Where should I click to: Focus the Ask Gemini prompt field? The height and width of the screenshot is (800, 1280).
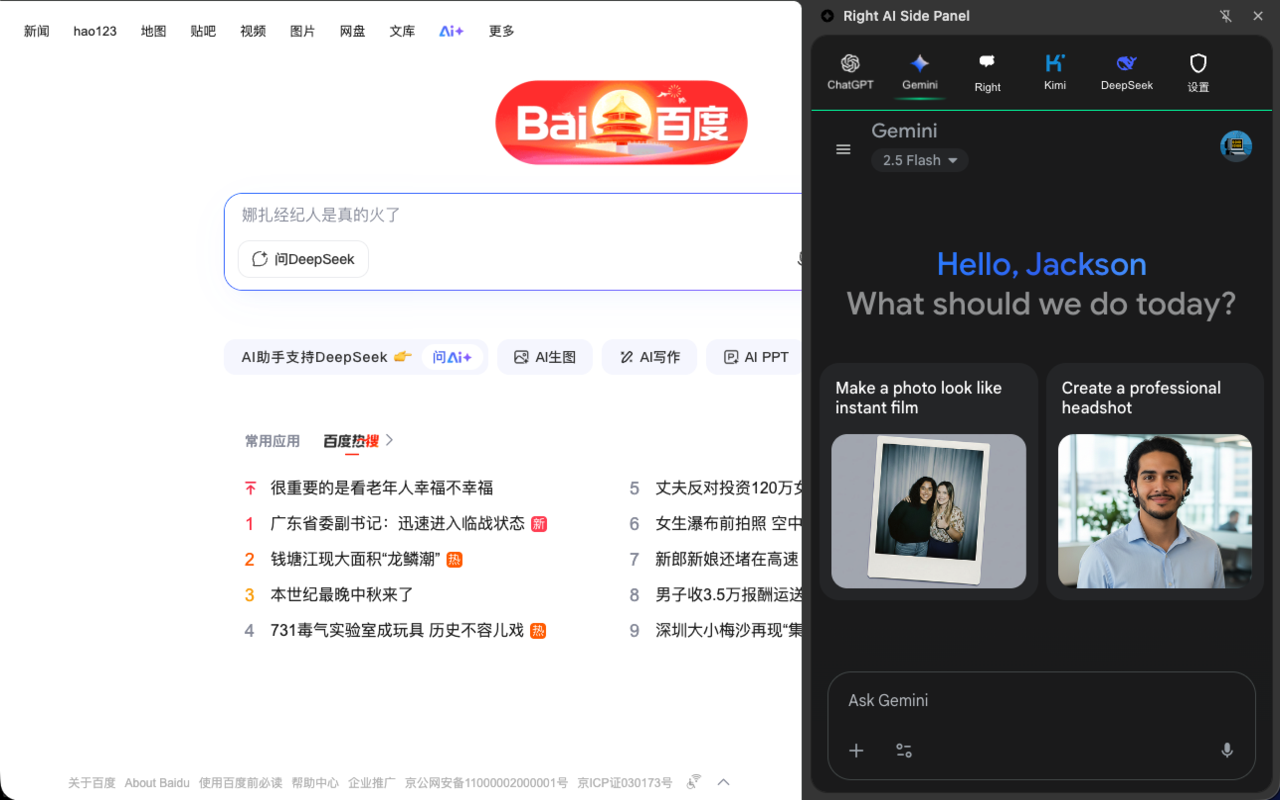coord(1041,701)
